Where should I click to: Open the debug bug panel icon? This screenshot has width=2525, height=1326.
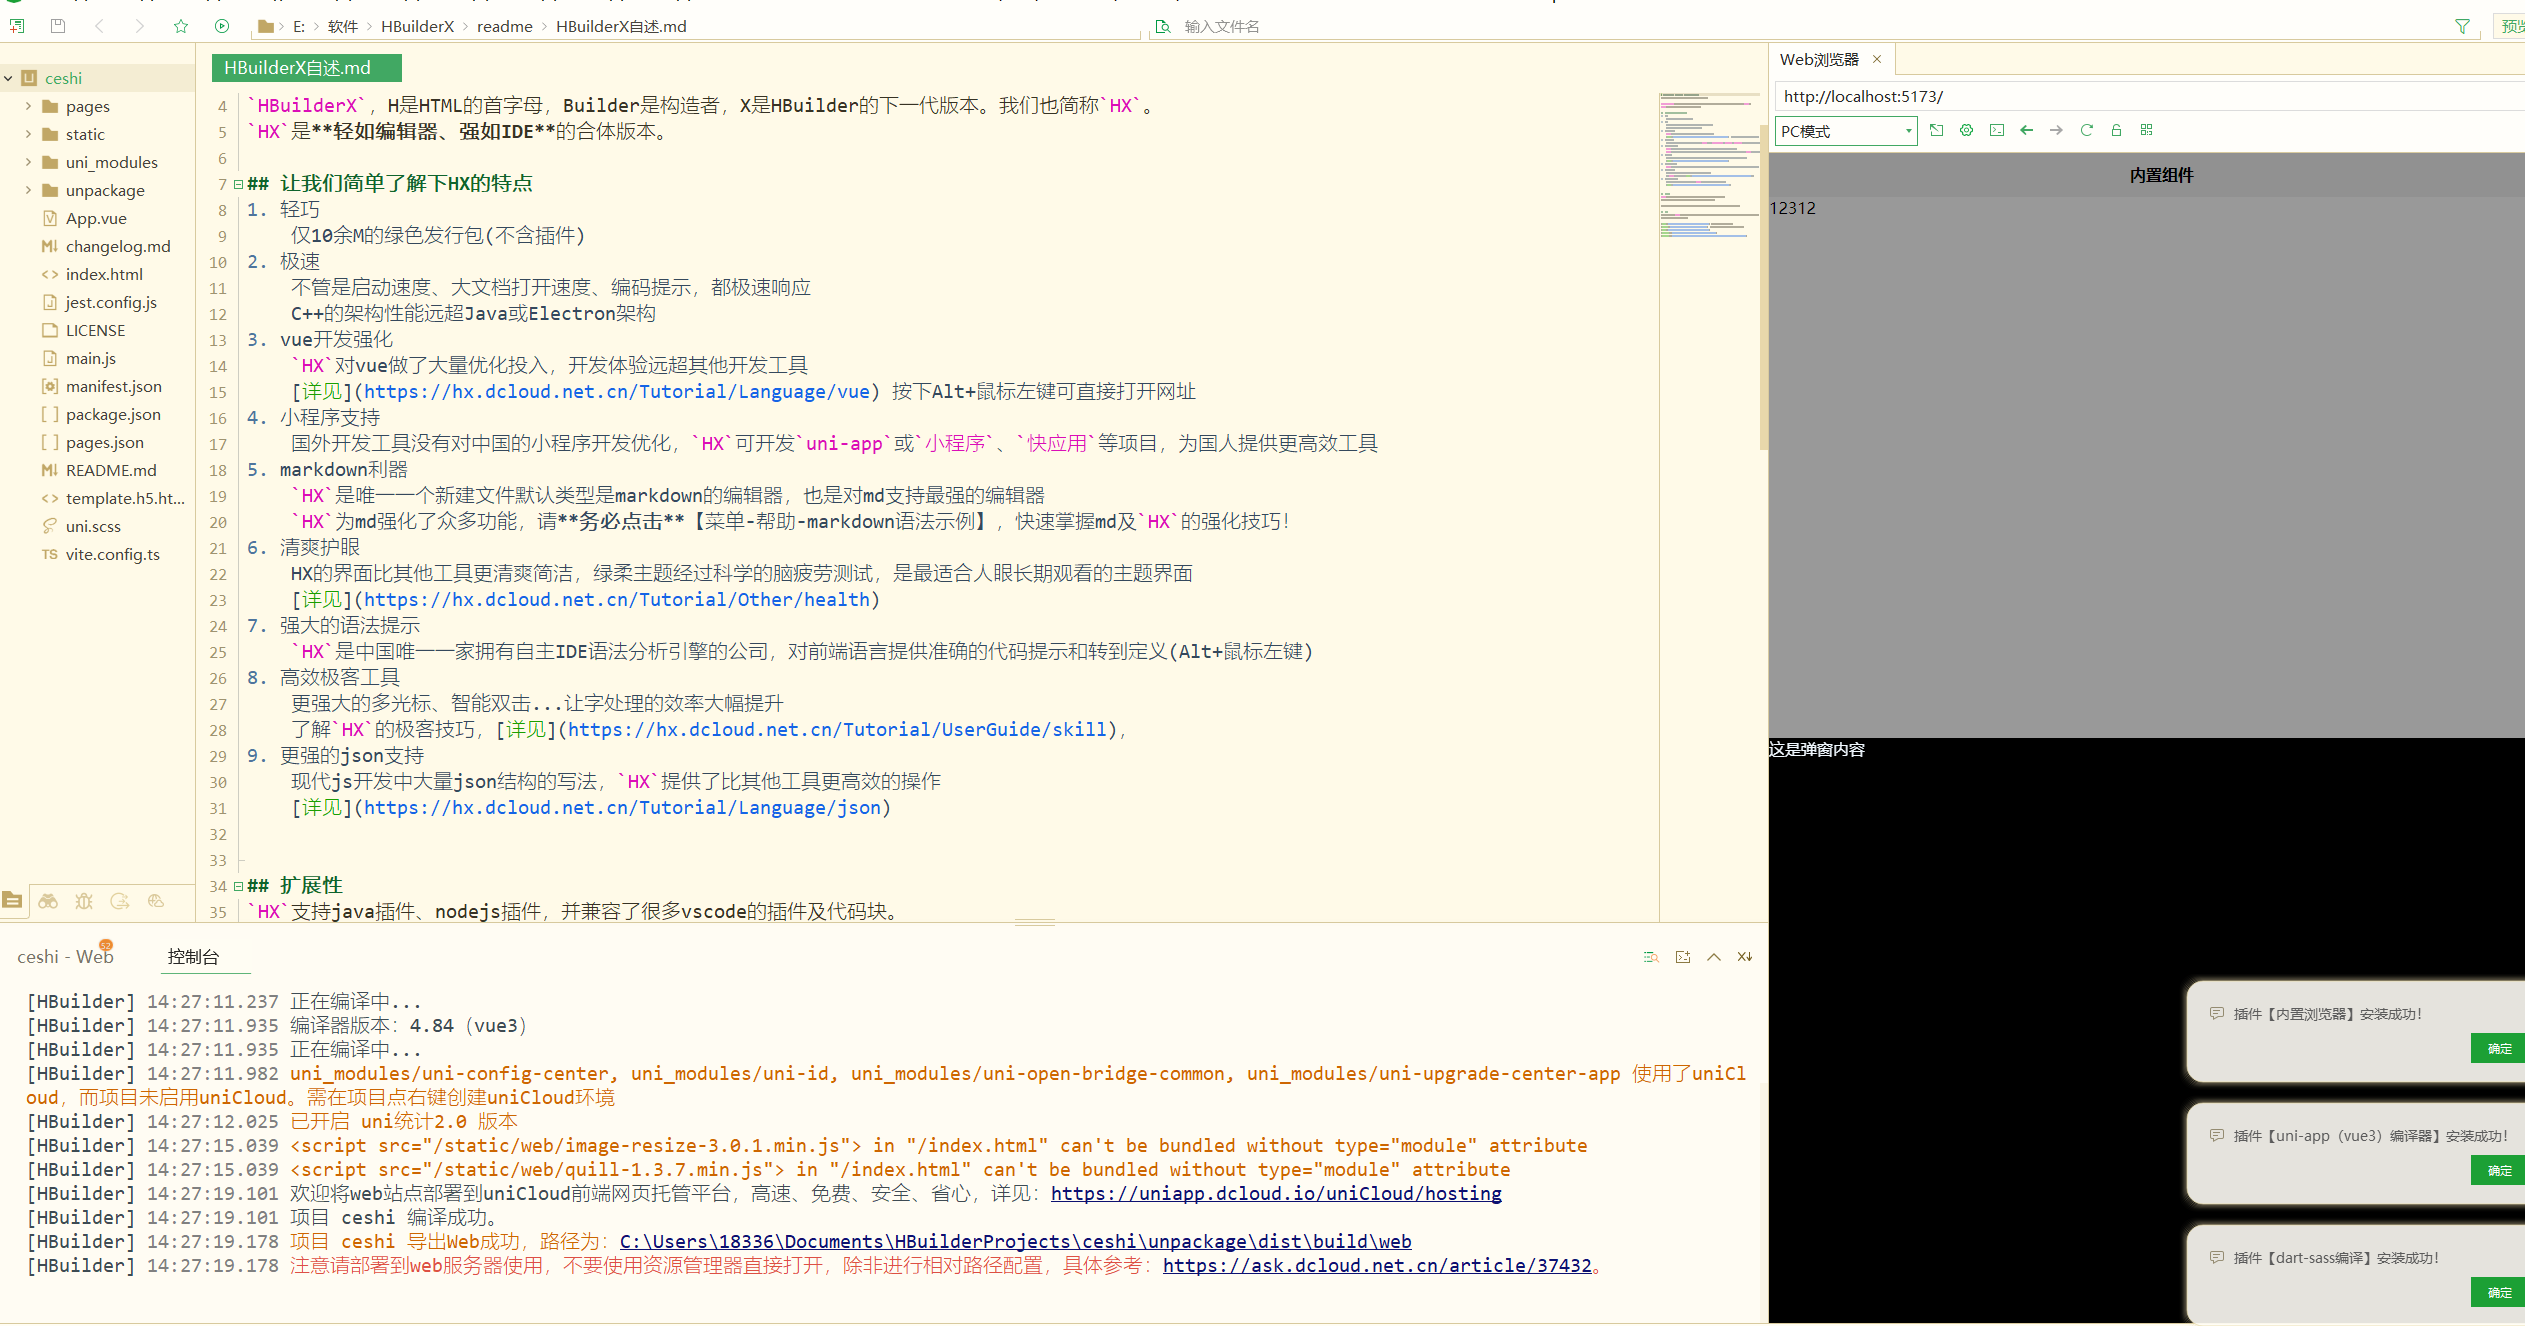coord(84,901)
